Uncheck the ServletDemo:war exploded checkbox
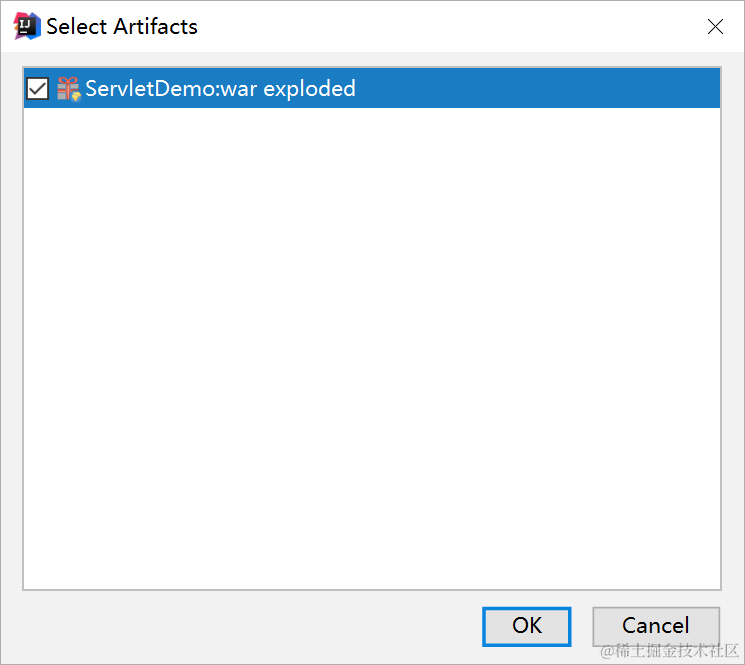This screenshot has width=745, height=665. click(x=38, y=88)
